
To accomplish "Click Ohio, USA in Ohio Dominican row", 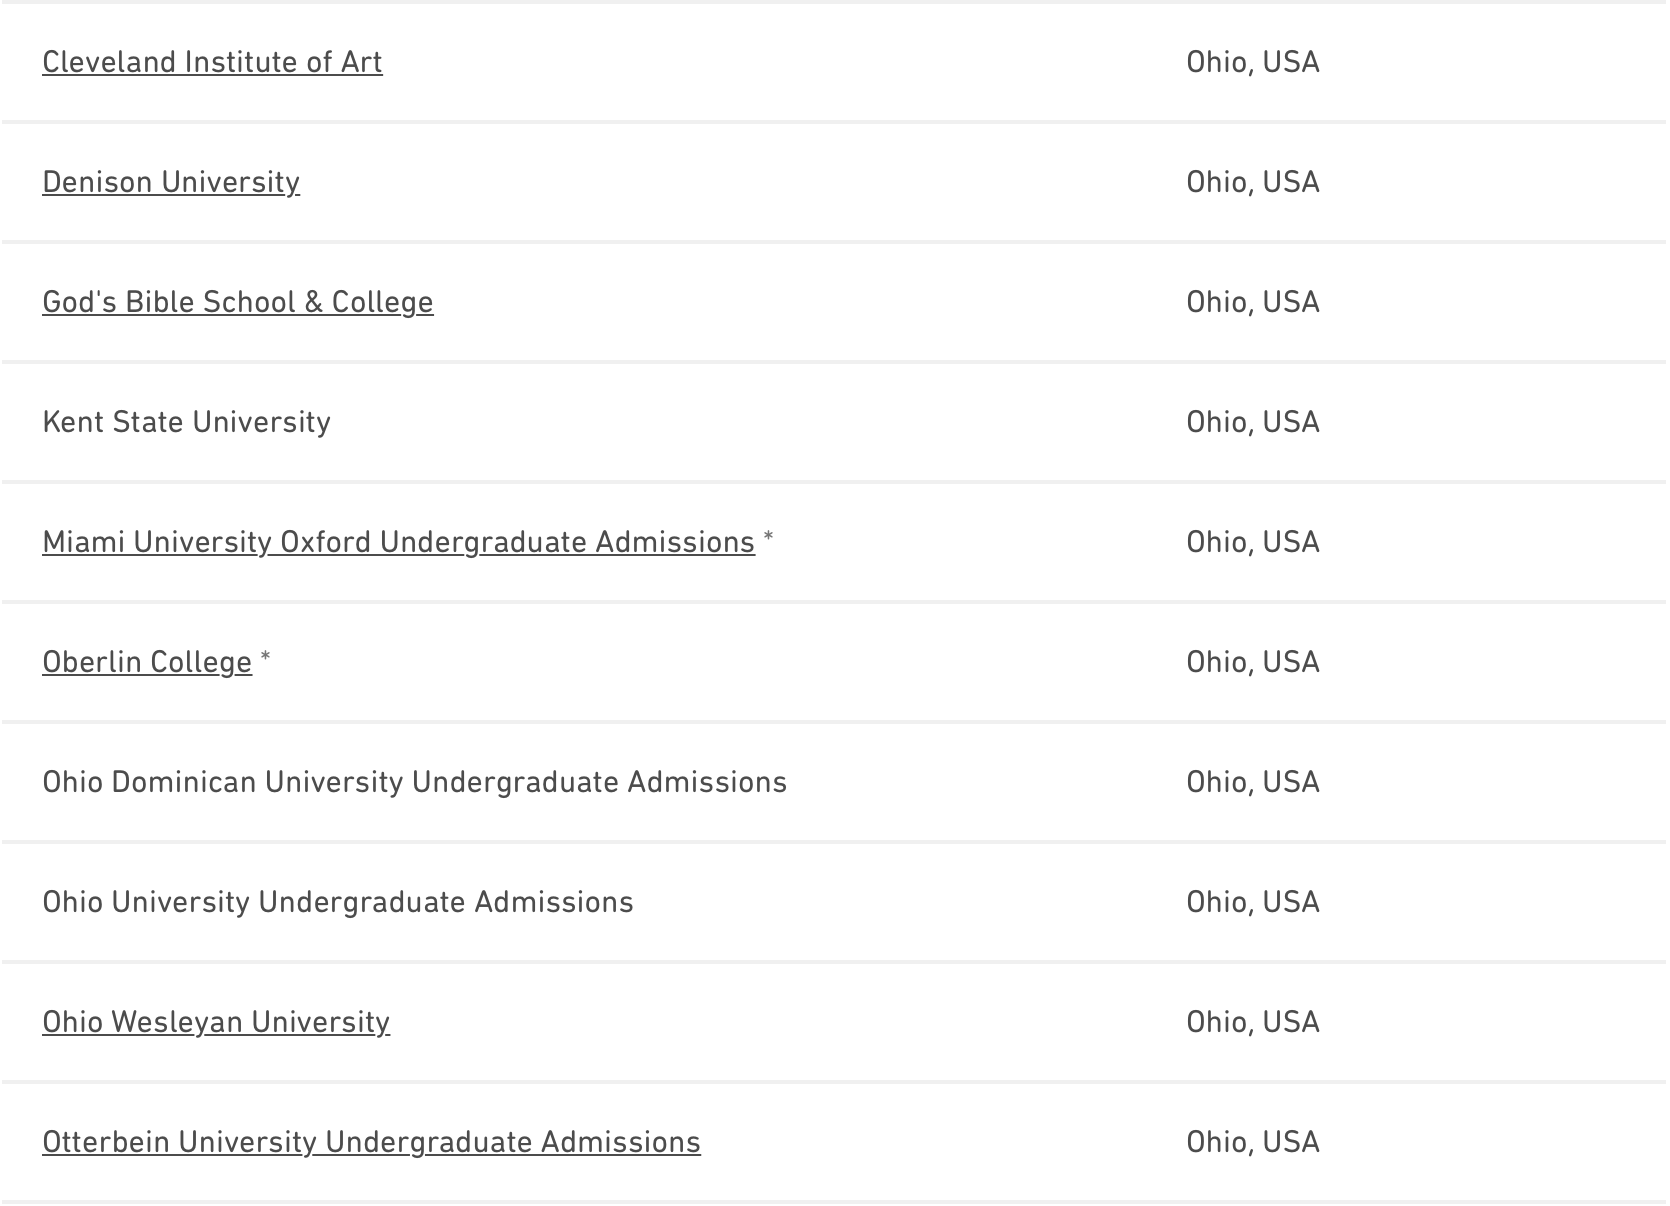I will click(1253, 782).
